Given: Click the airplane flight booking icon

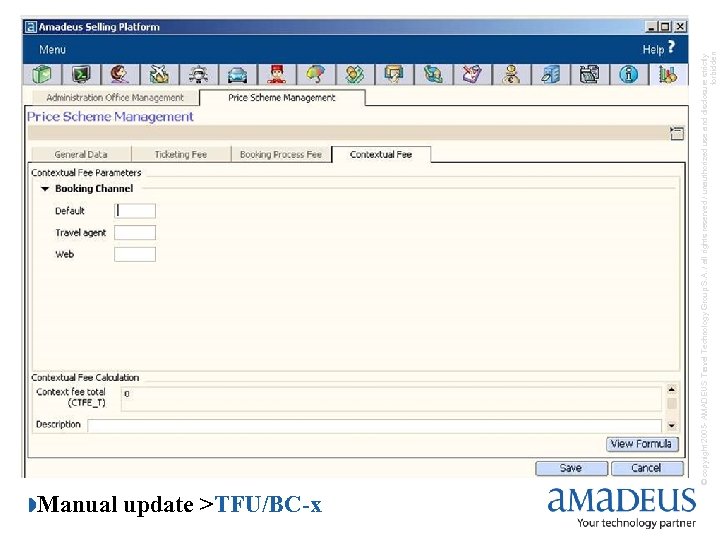Looking at the screenshot, I should pyautogui.click(x=159, y=74).
